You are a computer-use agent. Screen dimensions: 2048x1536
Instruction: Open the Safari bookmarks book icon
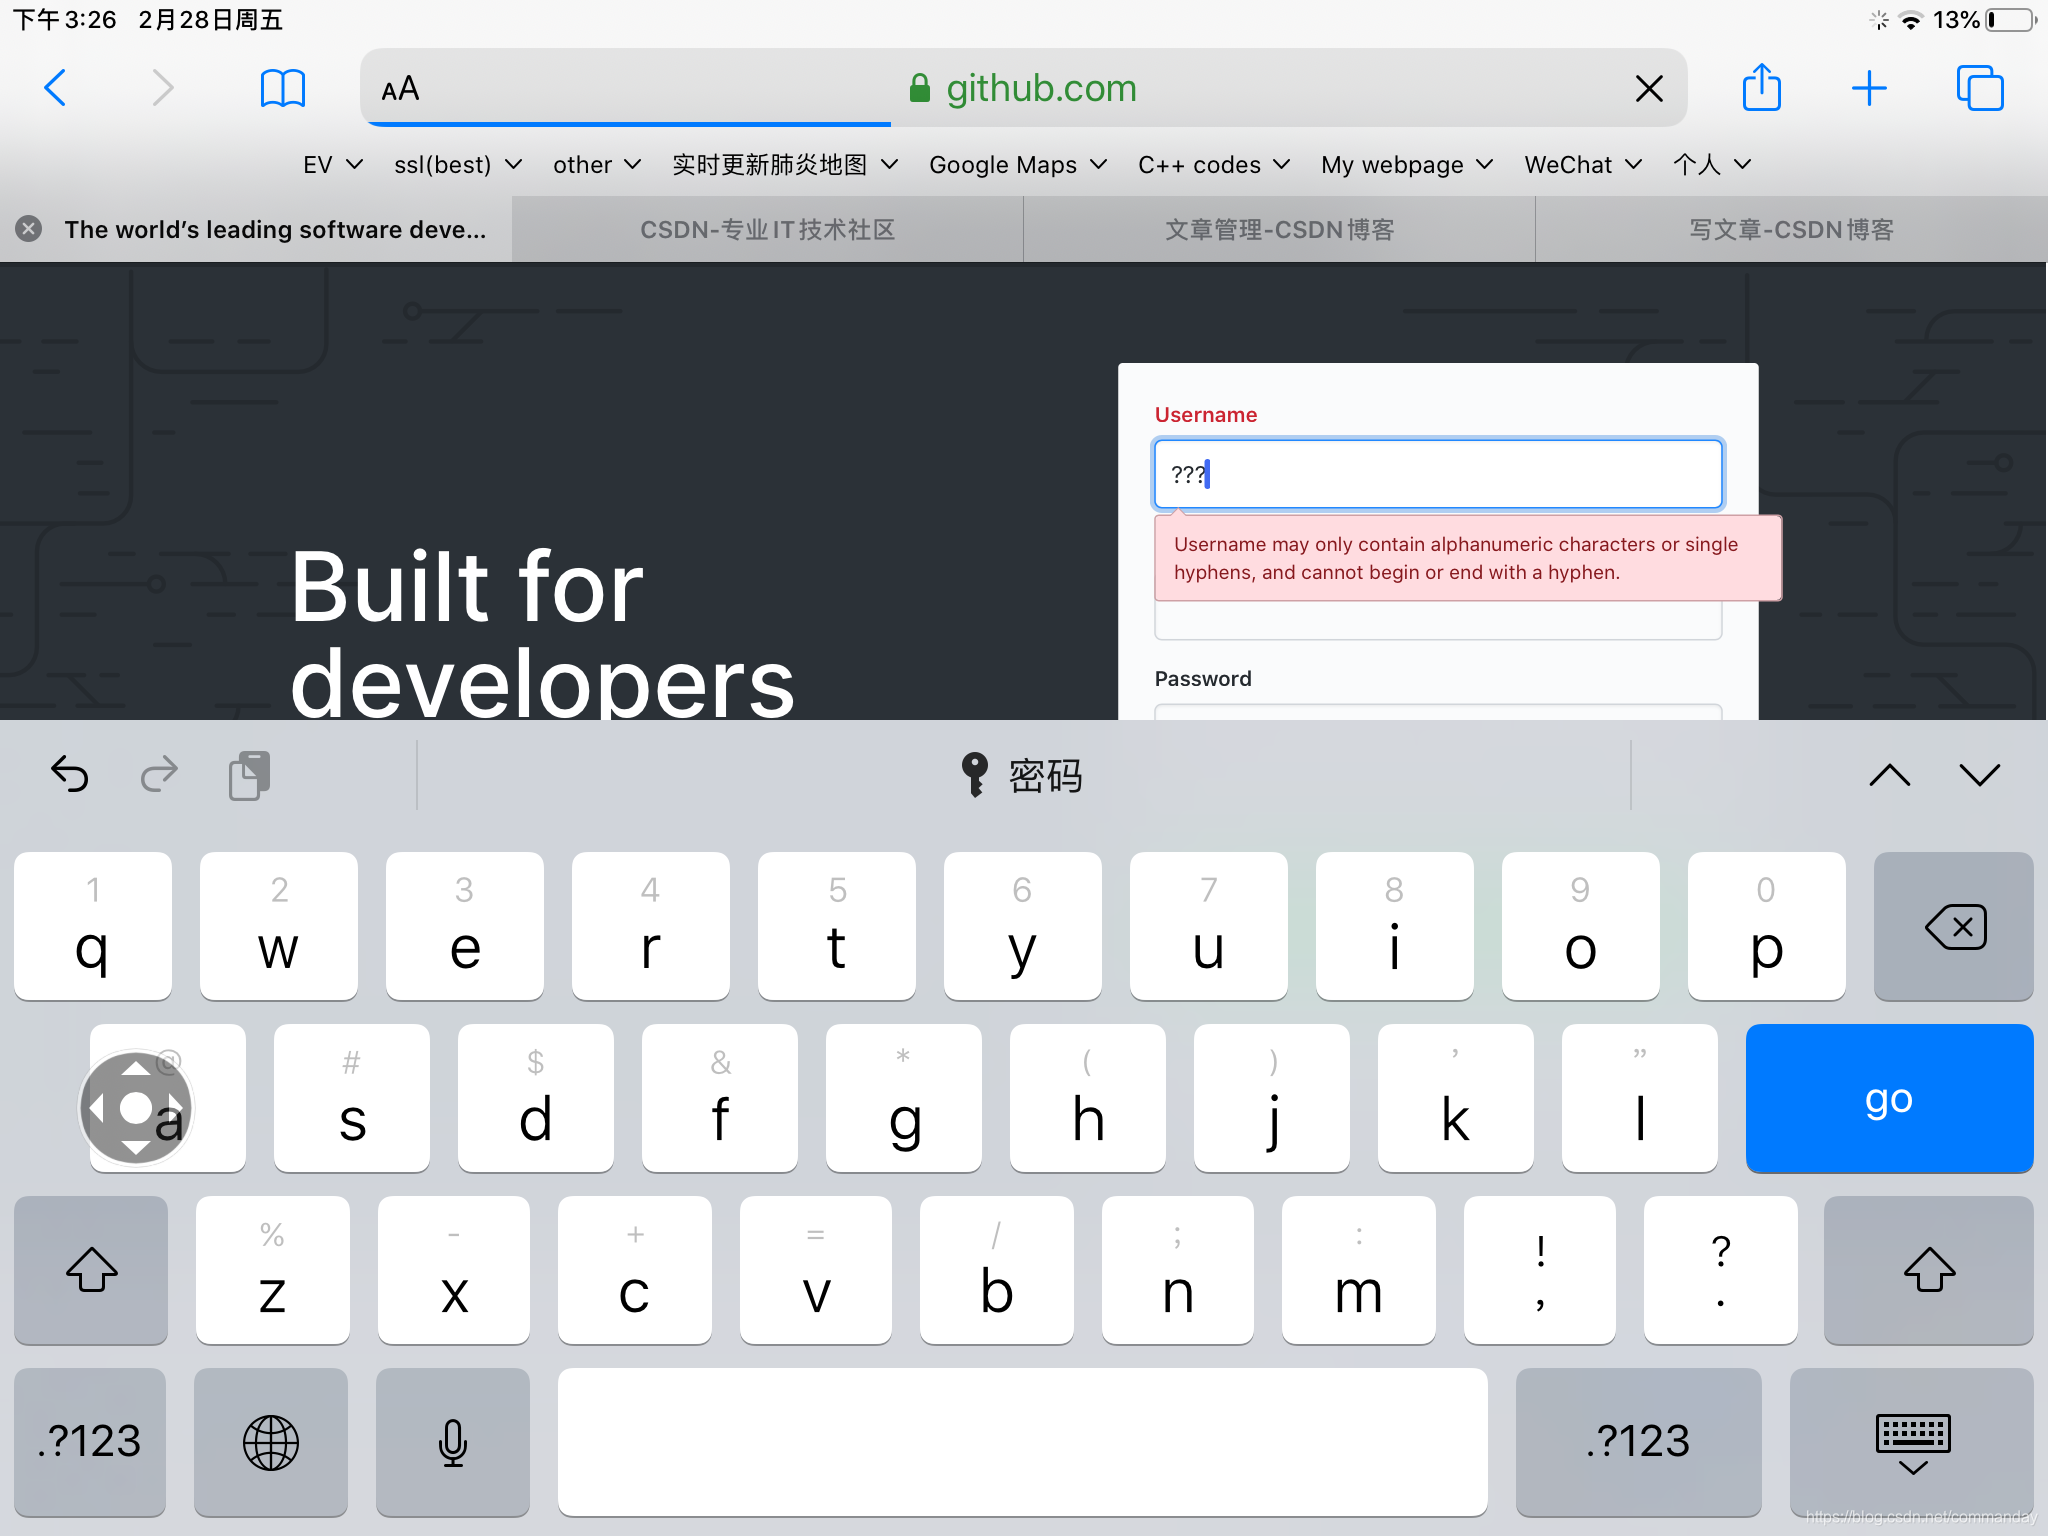[x=282, y=88]
